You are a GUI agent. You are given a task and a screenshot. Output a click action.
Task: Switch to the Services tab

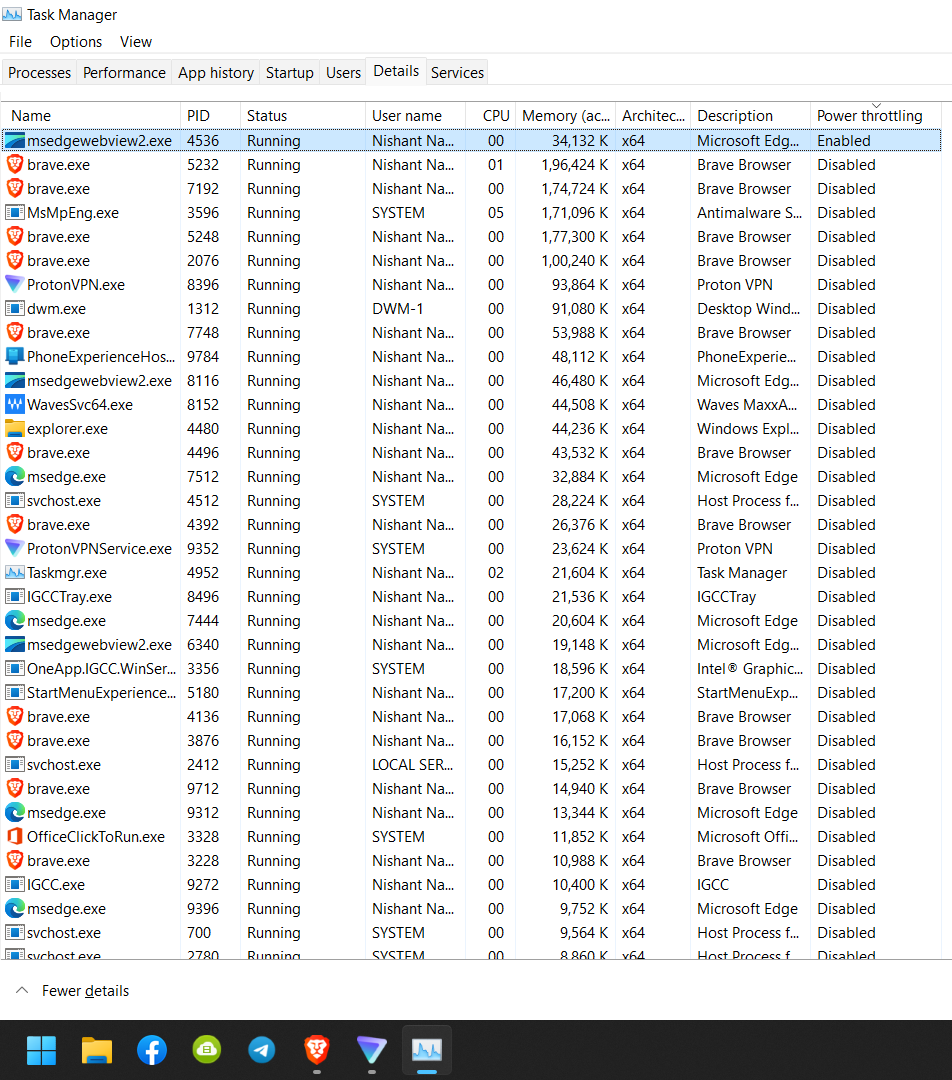tap(457, 72)
